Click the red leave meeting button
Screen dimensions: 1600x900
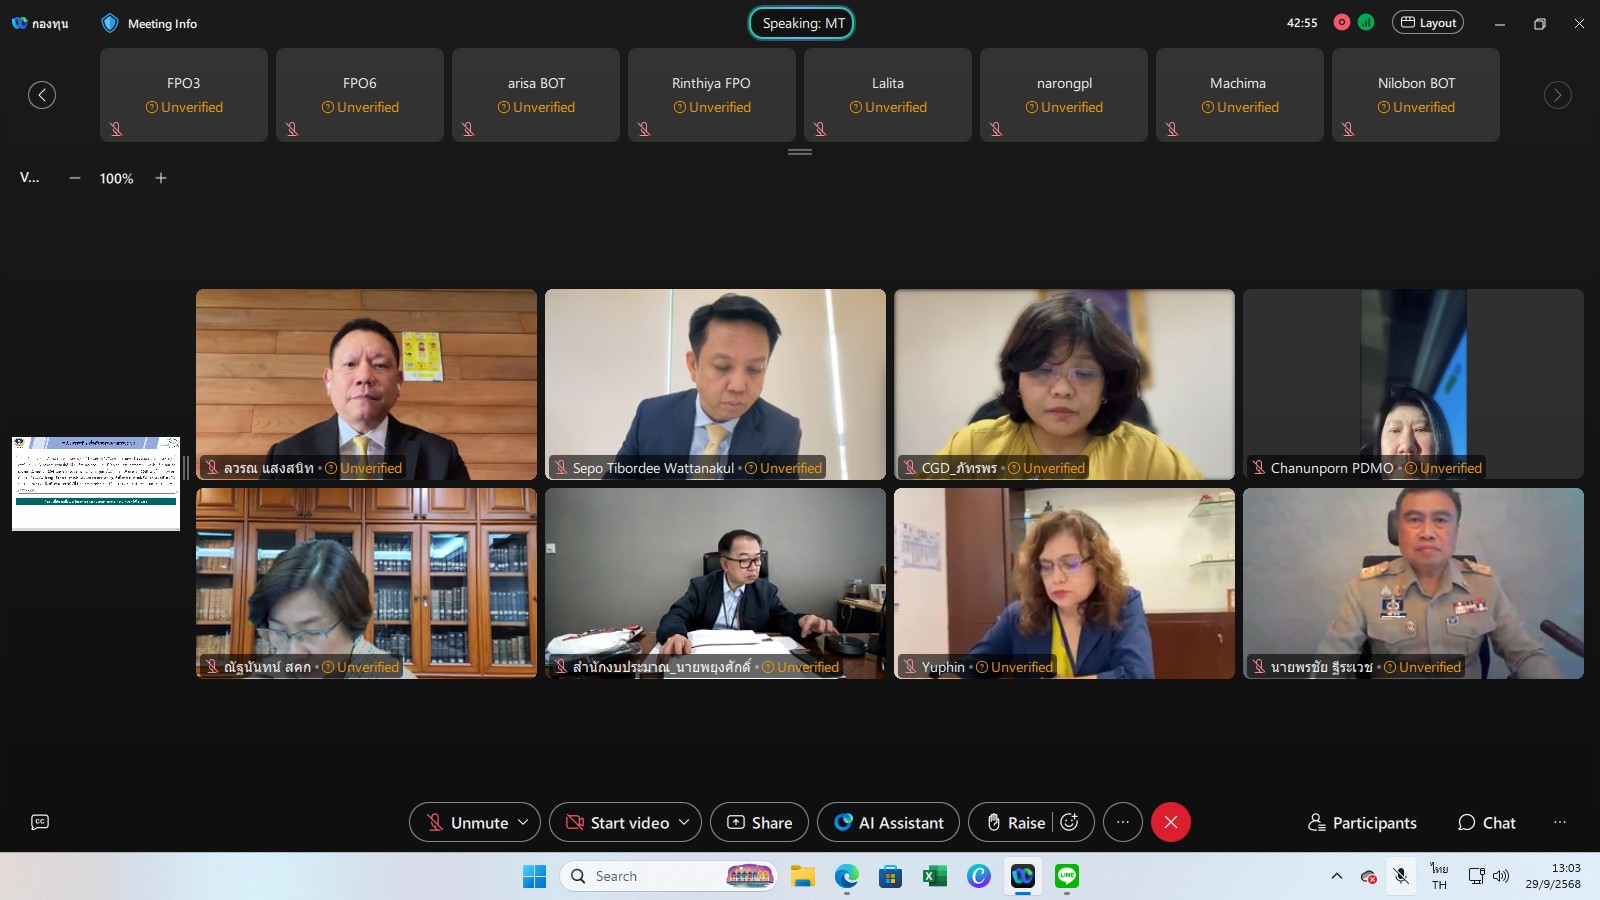point(1170,822)
